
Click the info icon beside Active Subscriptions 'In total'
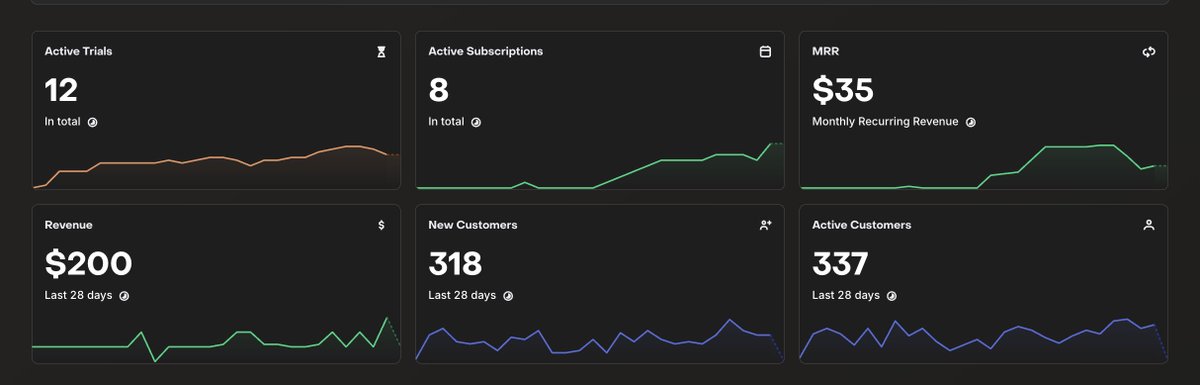click(476, 122)
